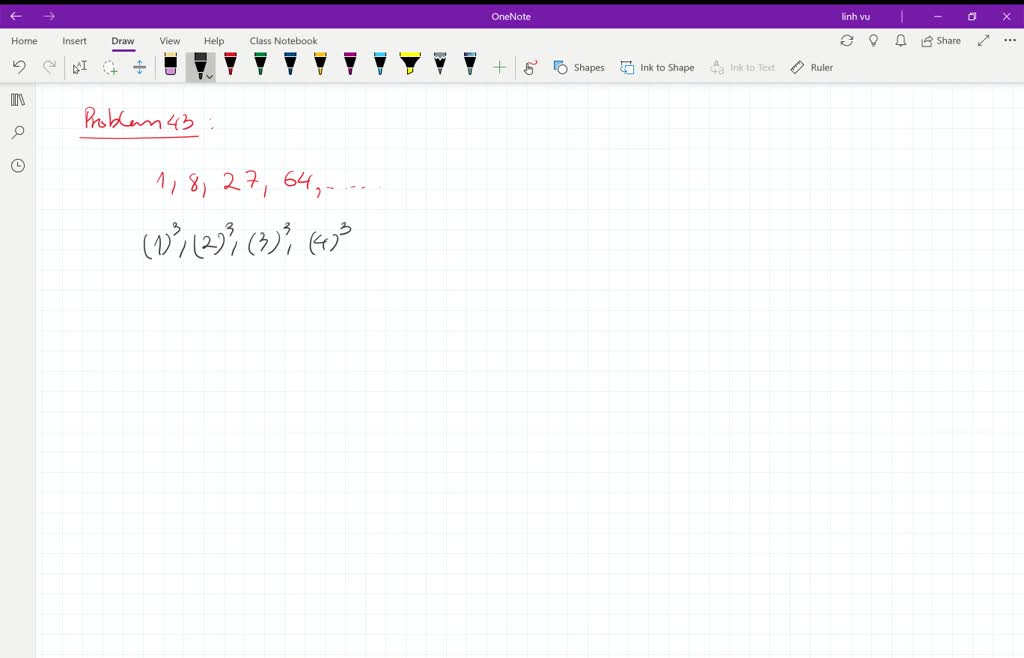Image resolution: width=1024 pixels, height=658 pixels.
Task: Open the Shapes tool
Action: [579, 67]
